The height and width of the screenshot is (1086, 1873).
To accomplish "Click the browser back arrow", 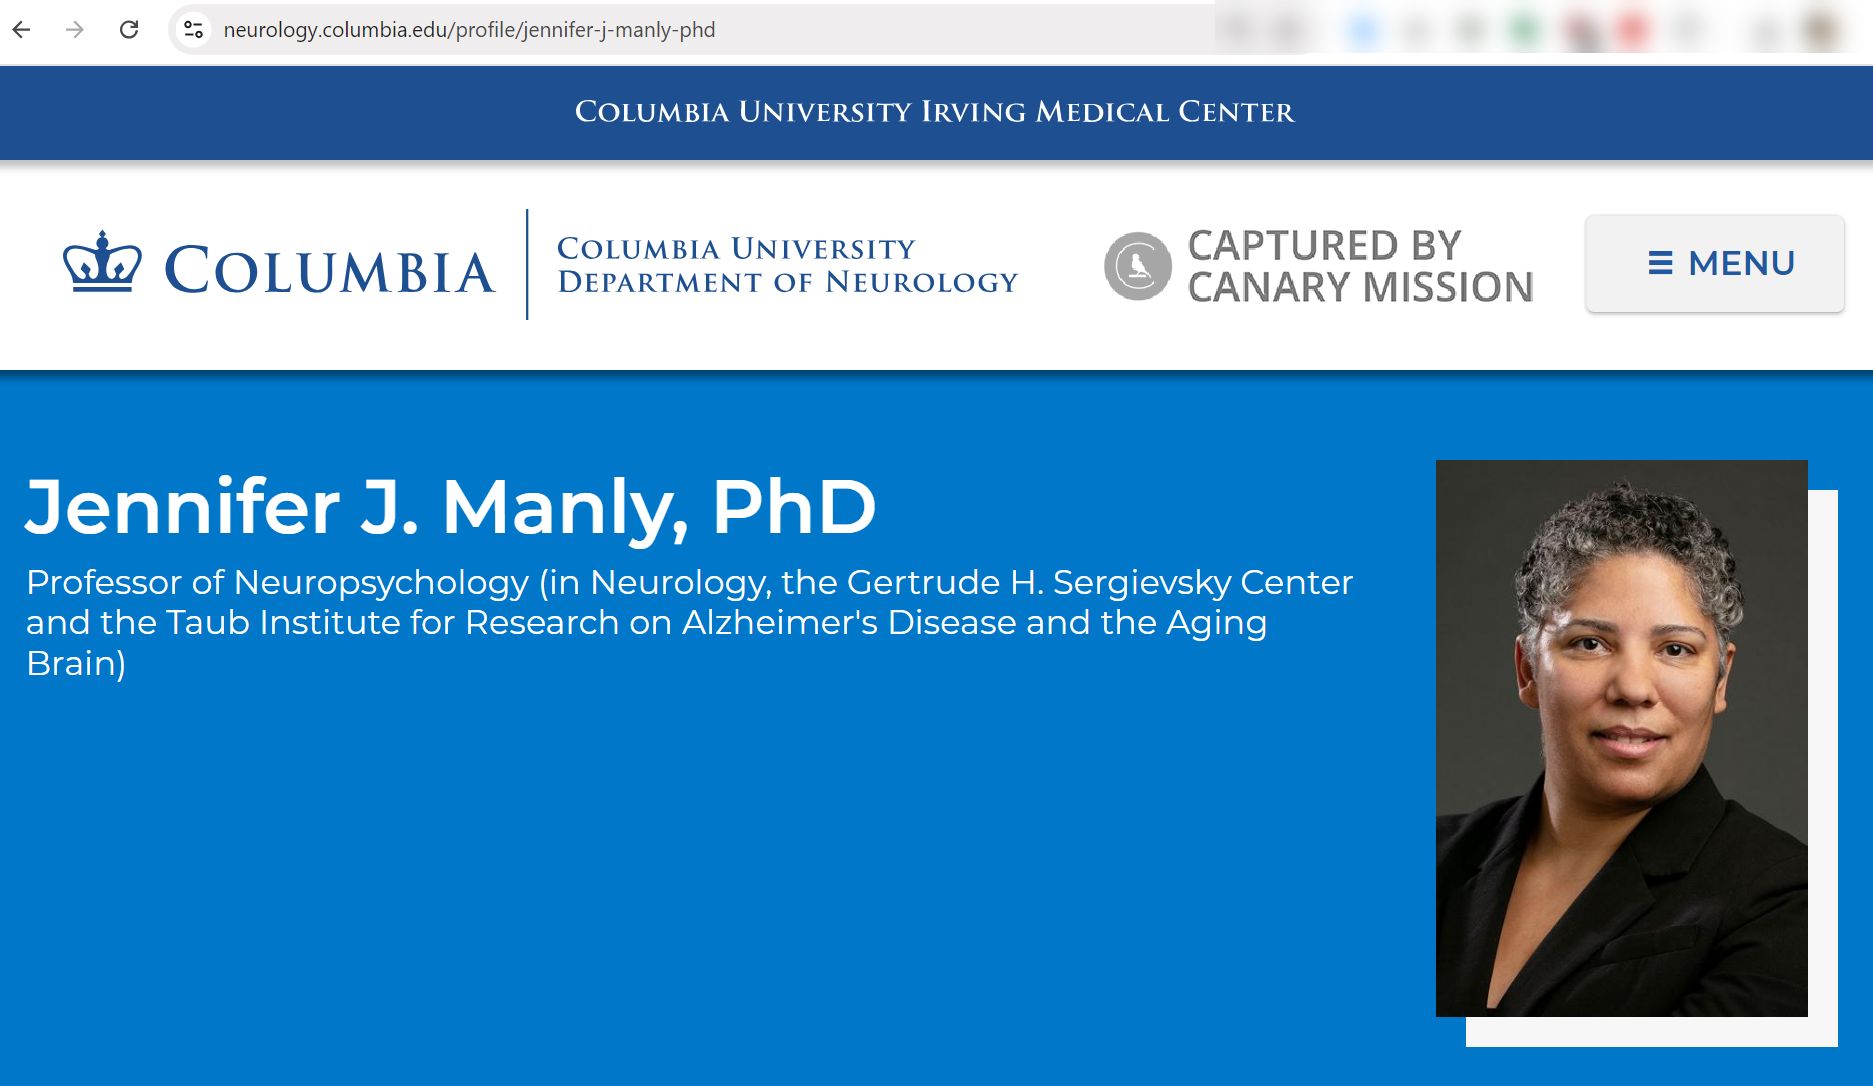I will click(x=22, y=30).
